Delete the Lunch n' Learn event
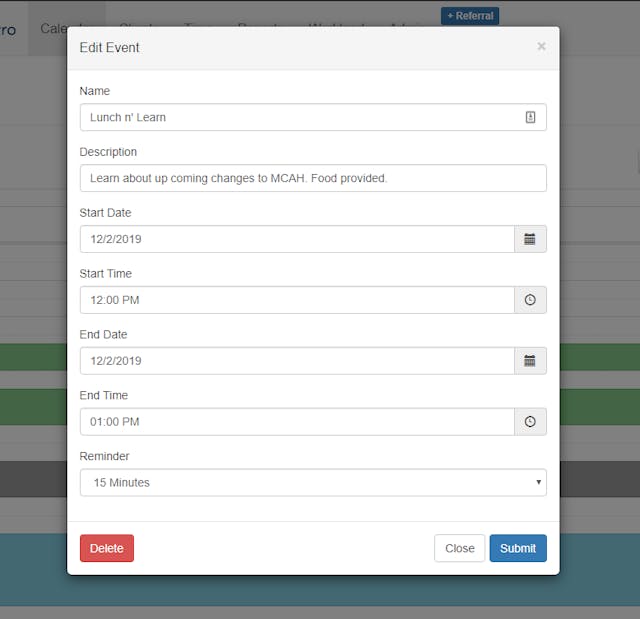 pyautogui.click(x=107, y=548)
